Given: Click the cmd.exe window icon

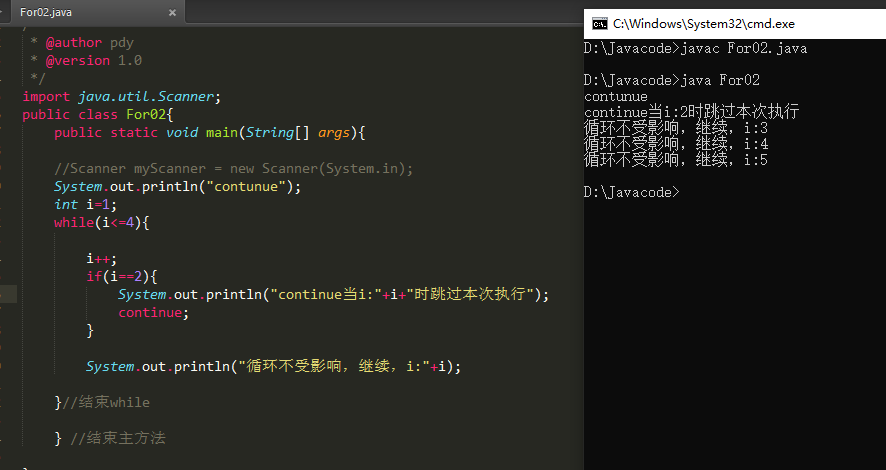Looking at the screenshot, I should coord(600,24).
